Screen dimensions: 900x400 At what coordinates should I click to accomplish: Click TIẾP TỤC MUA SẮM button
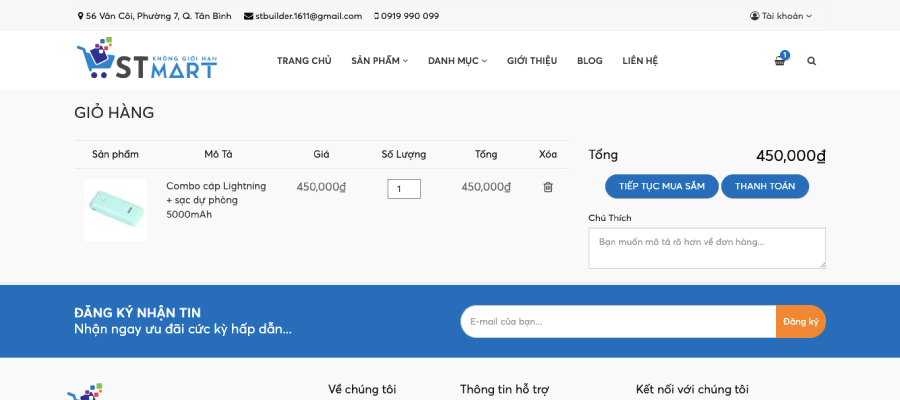click(x=662, y=187)
